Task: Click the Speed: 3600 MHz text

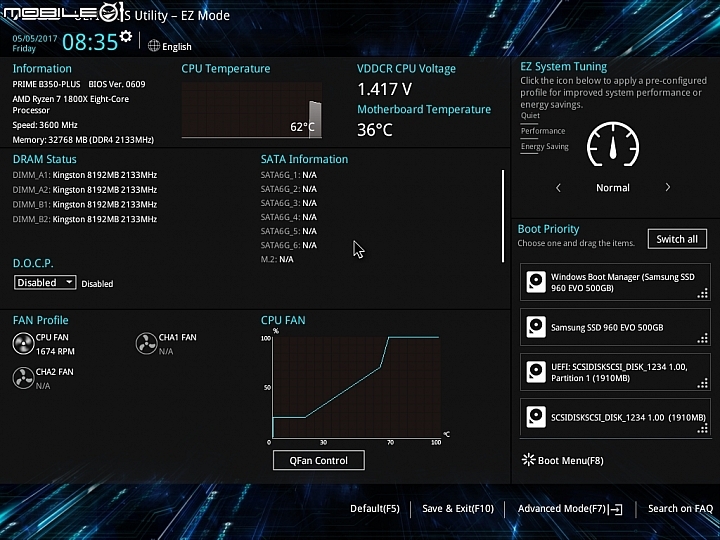Action: (45, 125)
